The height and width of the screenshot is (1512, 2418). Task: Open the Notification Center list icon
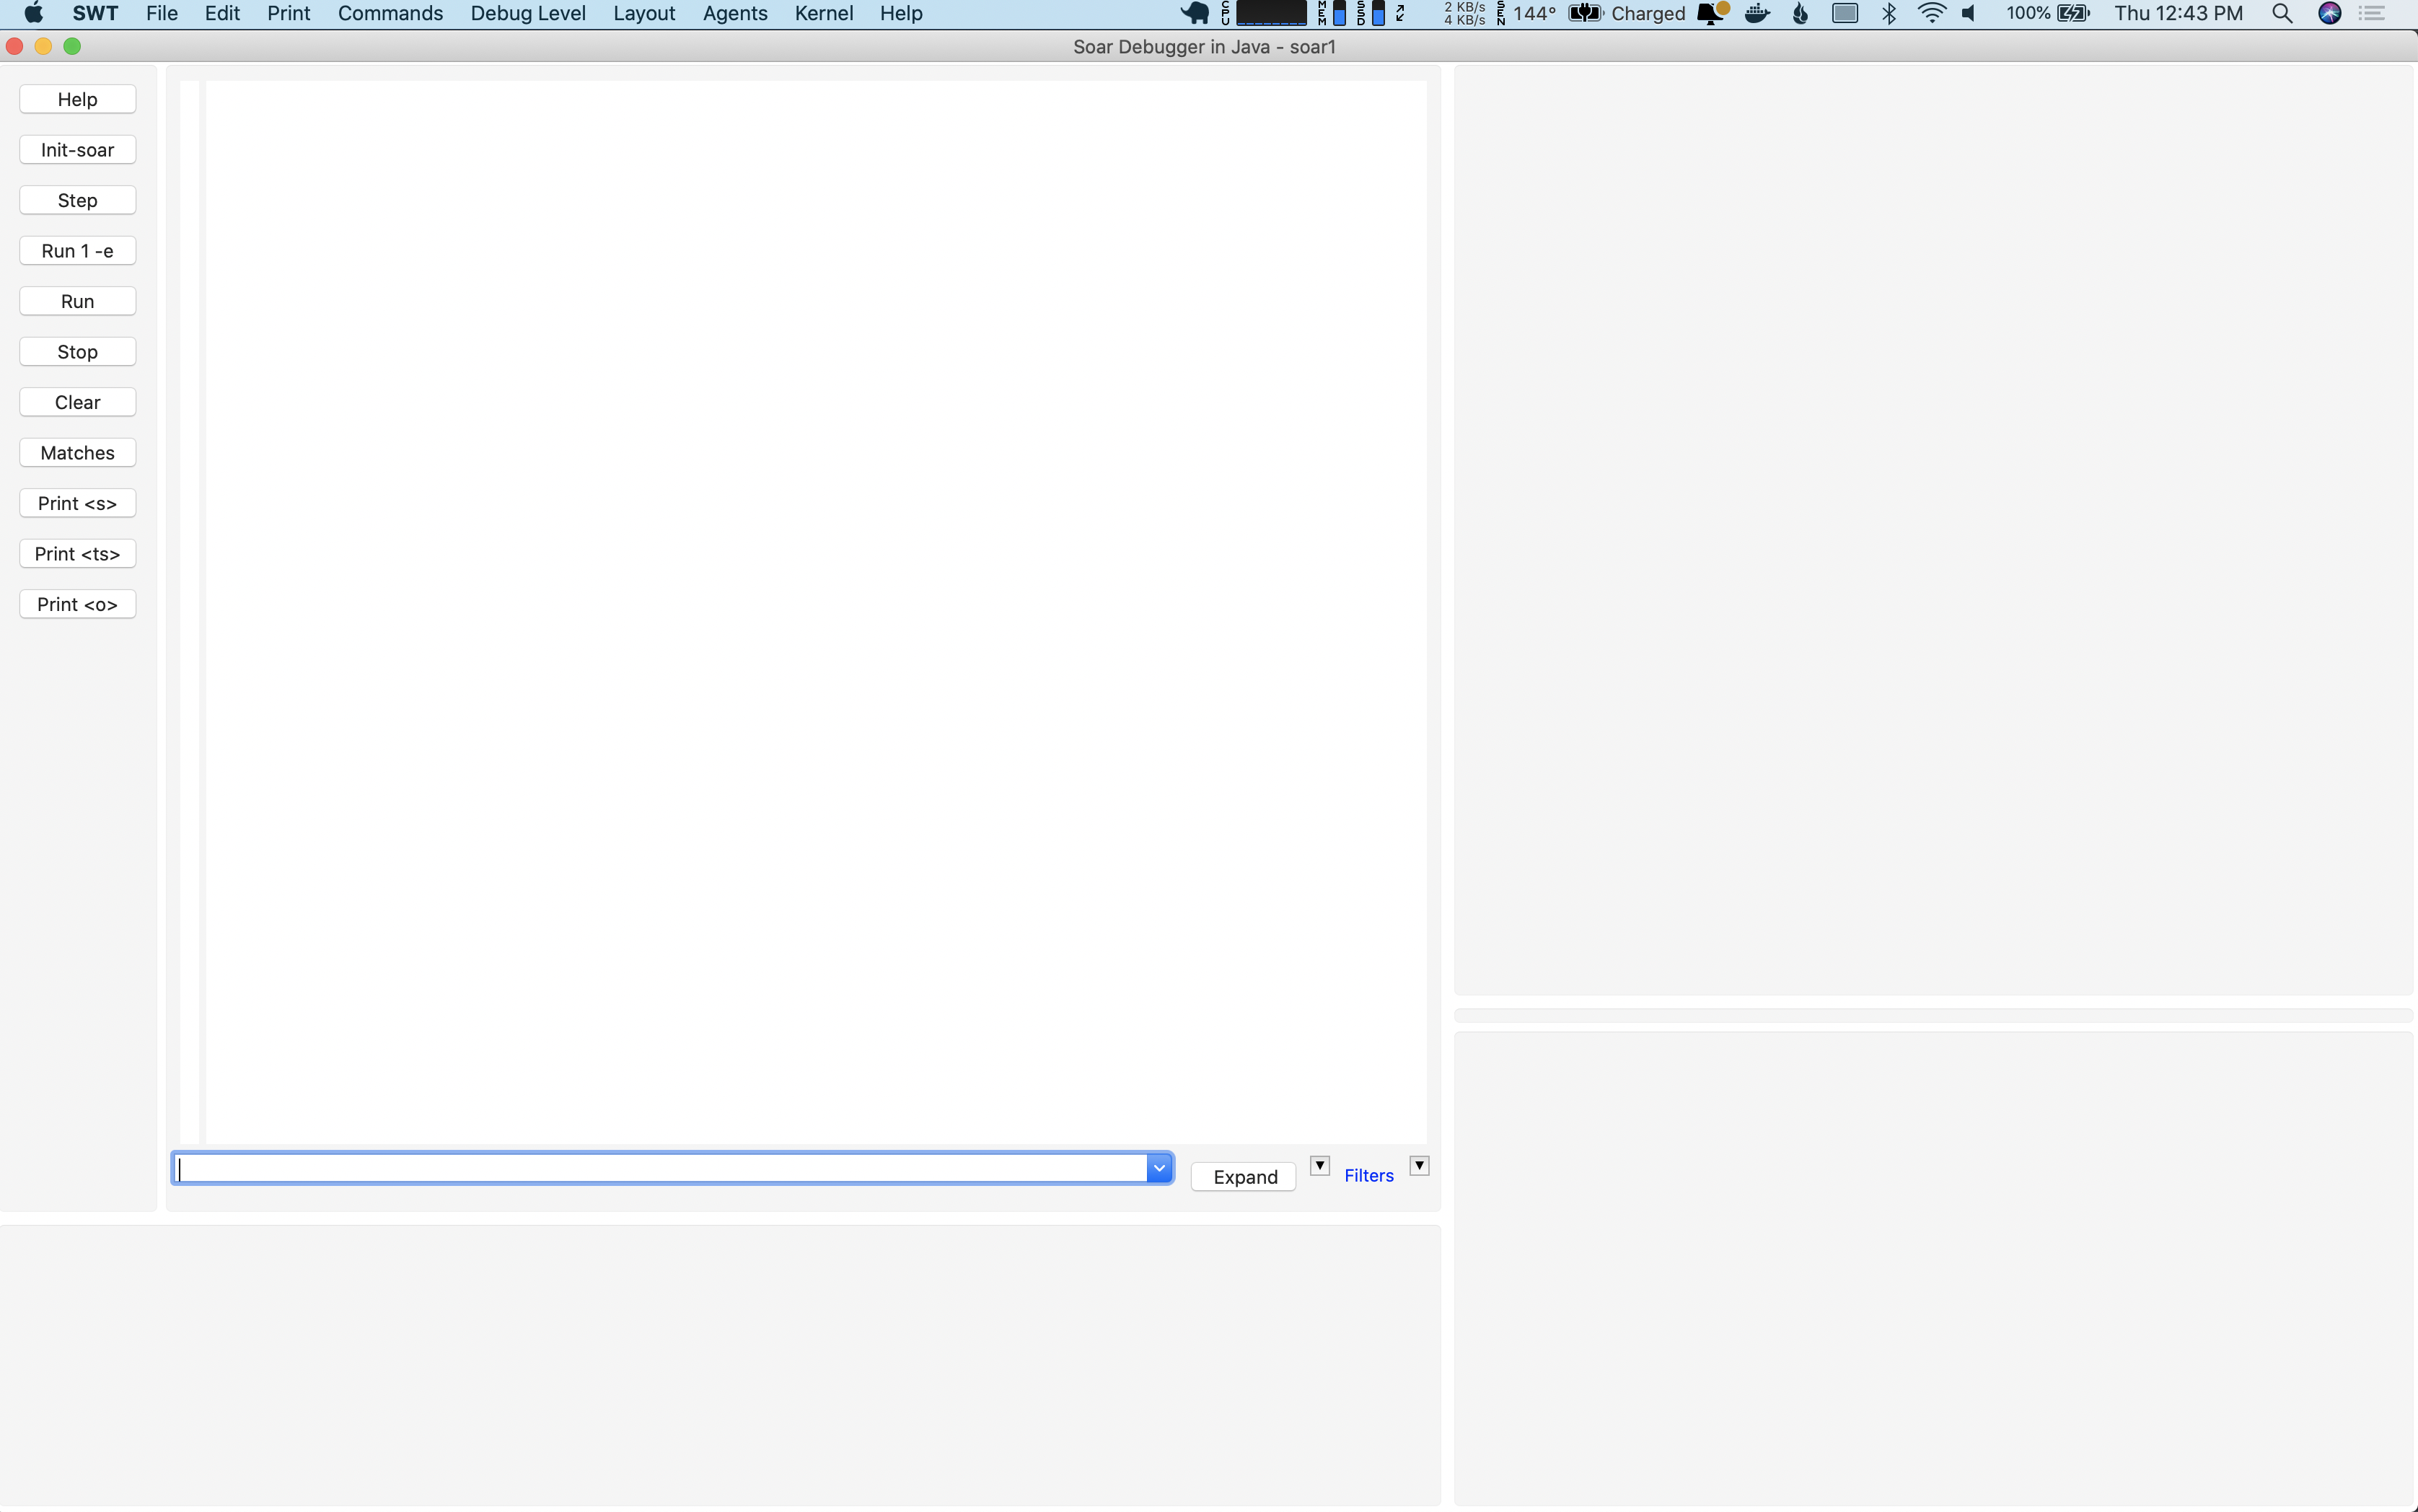pos(2372,13)
